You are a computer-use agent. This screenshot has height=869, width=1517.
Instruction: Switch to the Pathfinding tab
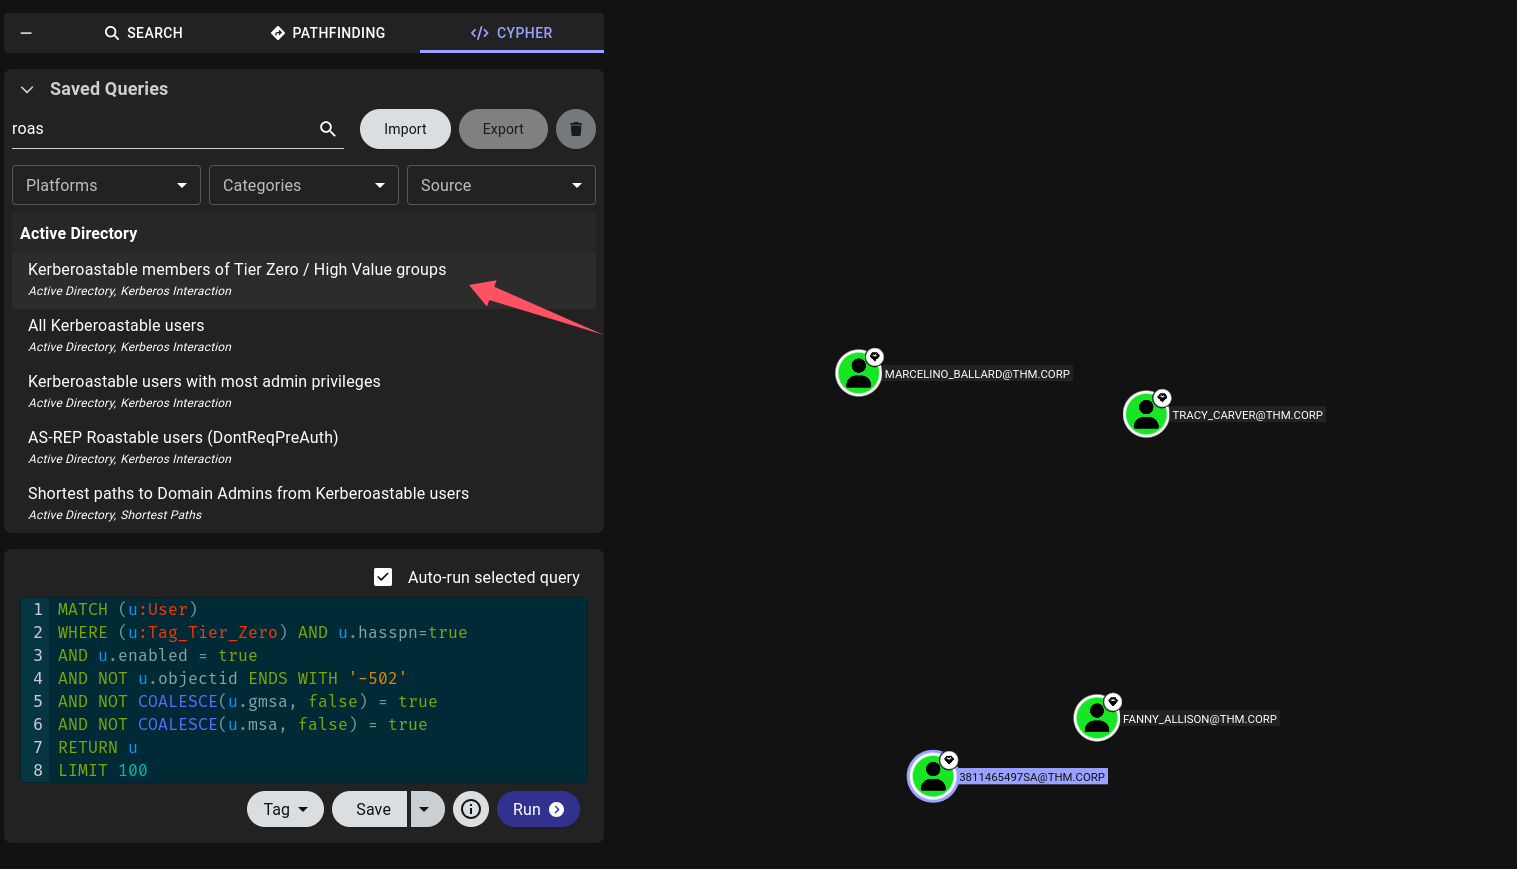pos(328,33)
